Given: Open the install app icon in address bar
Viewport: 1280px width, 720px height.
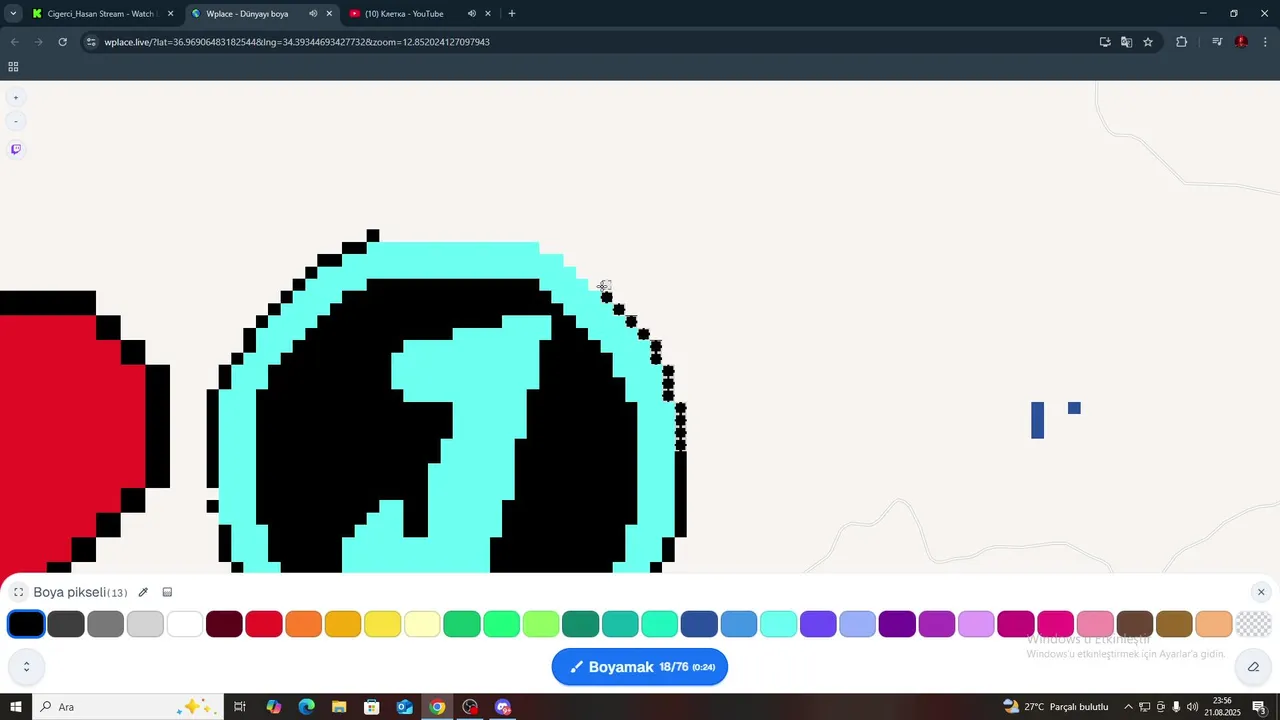Looking at the screenshot, I should tap(1105, 42).
